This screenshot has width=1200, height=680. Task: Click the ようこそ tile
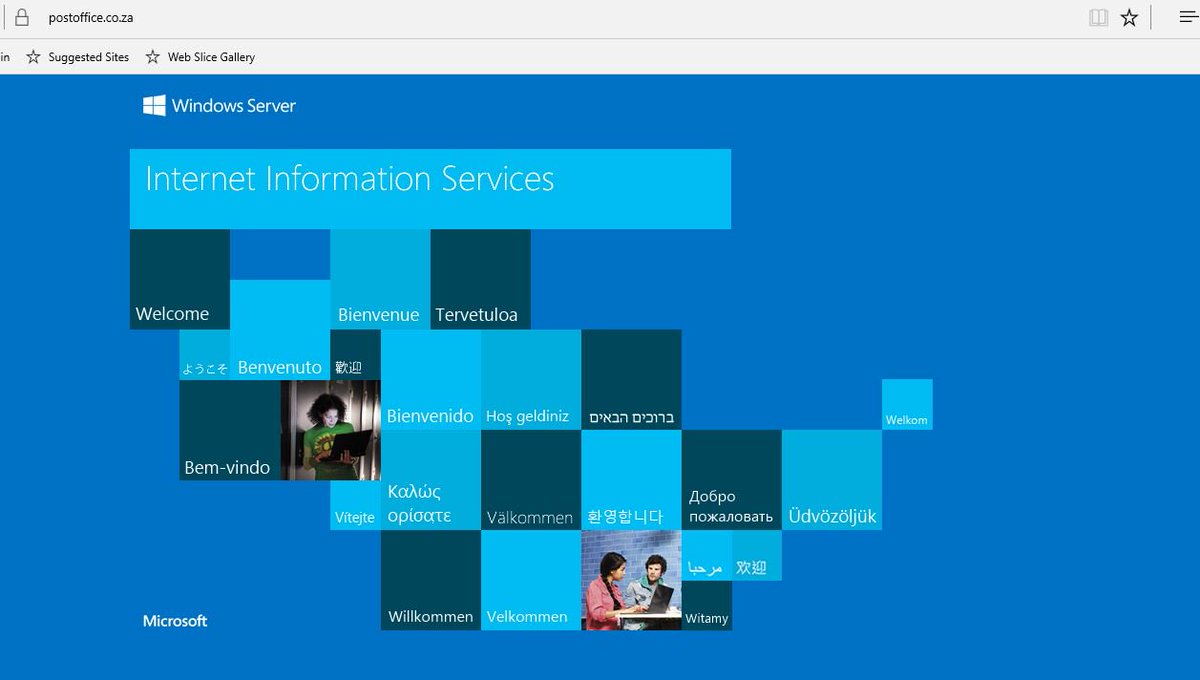pos(205,354)
